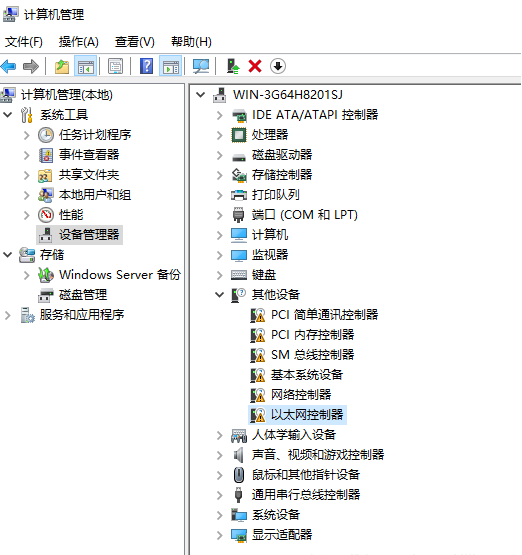Image resolution: width=522 pixels, height=555 pixels.
Task: Select the 通用串行总线控制器 category
Action: pos(306,495)
